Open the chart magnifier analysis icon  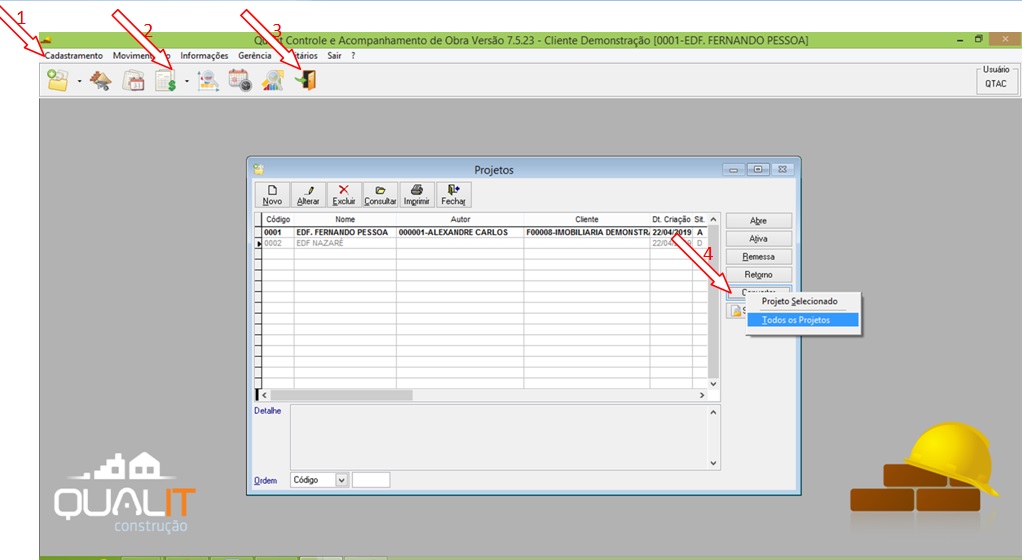[208, 81]
